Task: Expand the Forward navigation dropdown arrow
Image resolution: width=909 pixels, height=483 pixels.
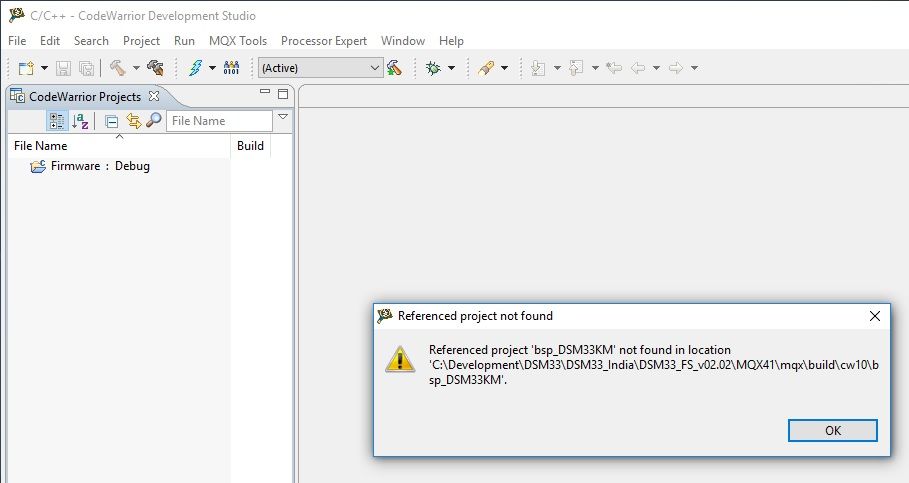Action: 694,68
